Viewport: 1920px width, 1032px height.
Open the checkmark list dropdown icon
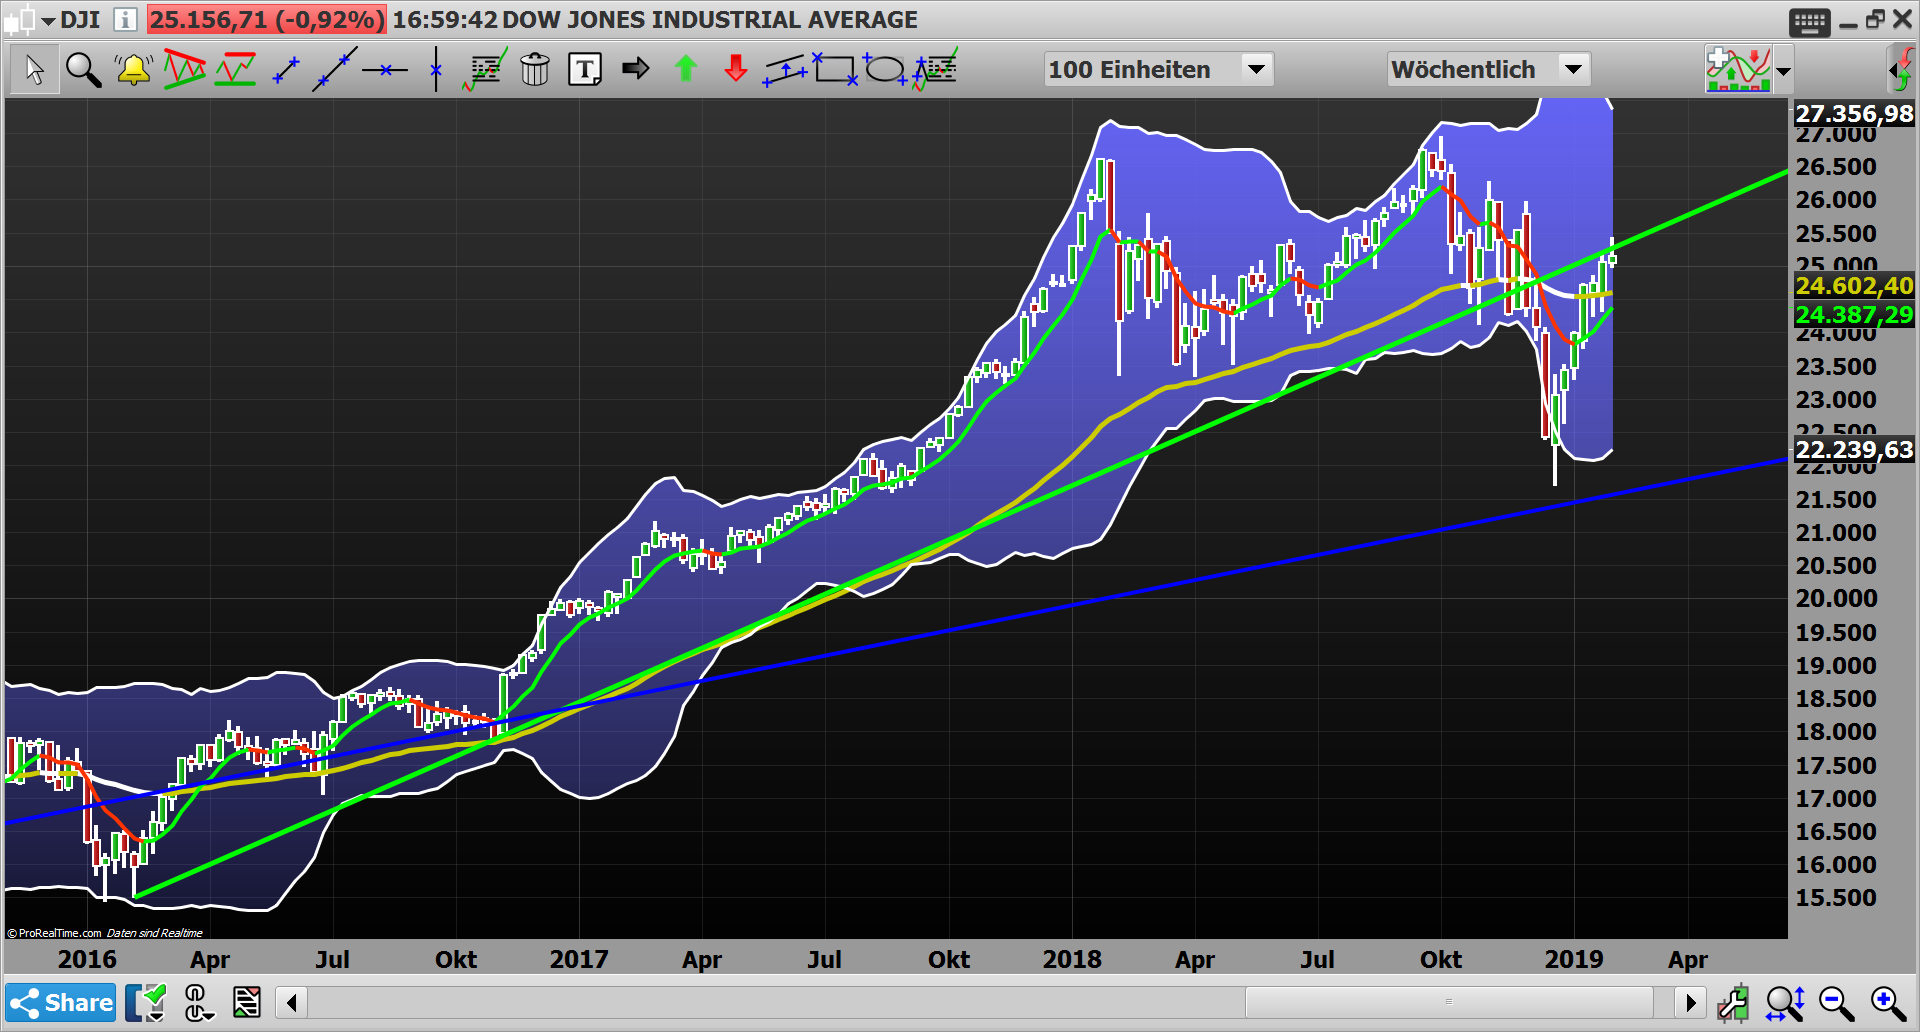click(146, 1002)
